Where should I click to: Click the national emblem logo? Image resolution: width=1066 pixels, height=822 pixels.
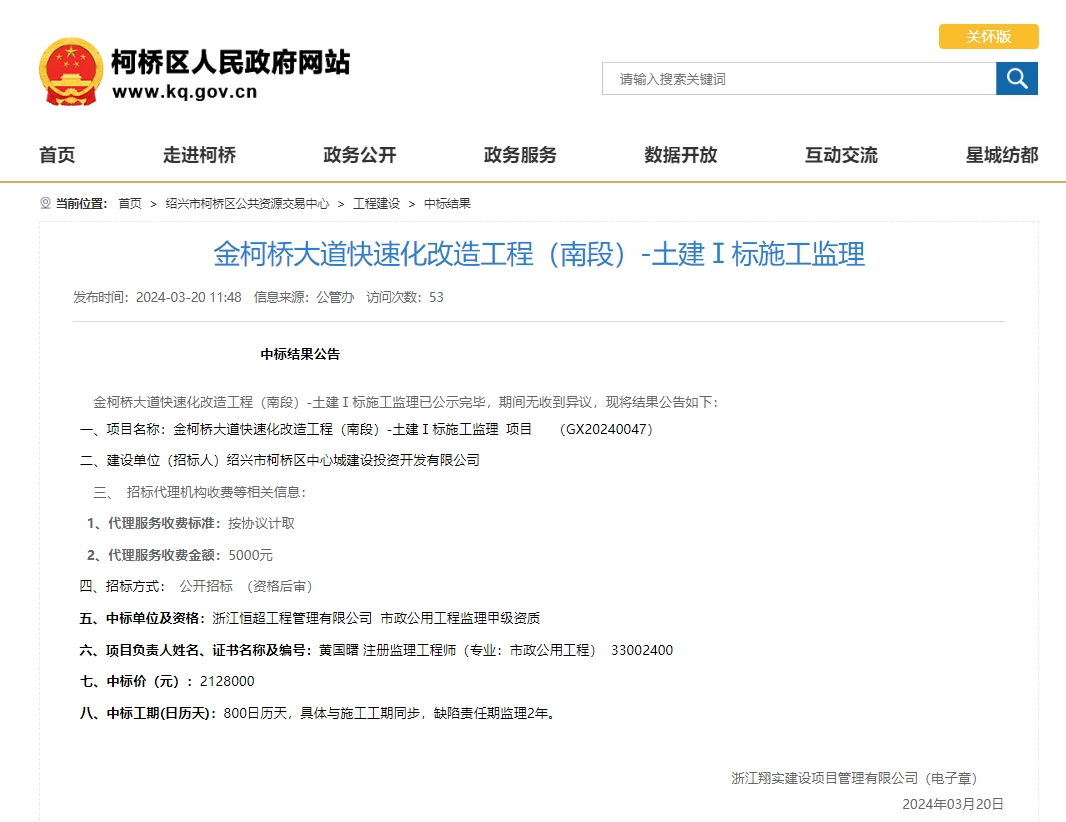(x=70, y=72)
